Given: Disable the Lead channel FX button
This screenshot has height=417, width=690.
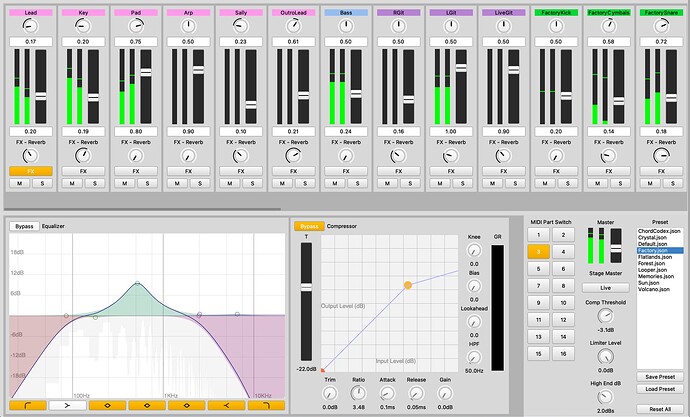Looking at the screenshot, I should tap(31, 171).
